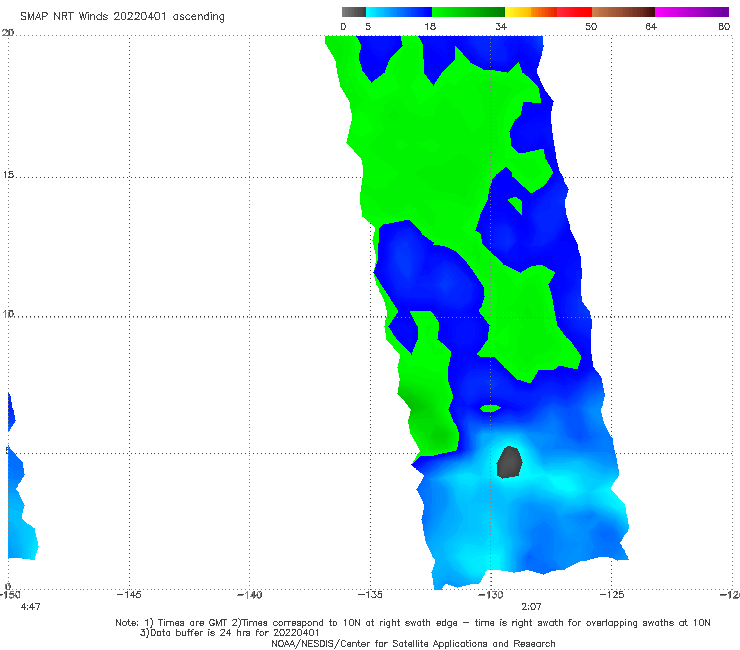
Task: Click the longitude label '-125'
Action: pos(612,595)
